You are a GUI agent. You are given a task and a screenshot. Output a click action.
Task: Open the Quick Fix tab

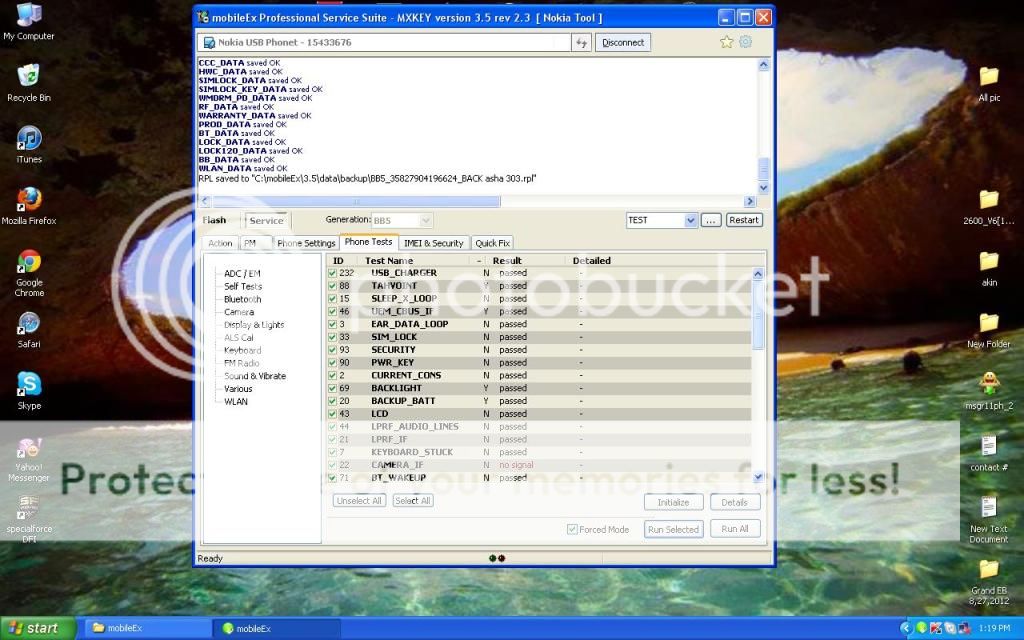[x=492, y=243]
